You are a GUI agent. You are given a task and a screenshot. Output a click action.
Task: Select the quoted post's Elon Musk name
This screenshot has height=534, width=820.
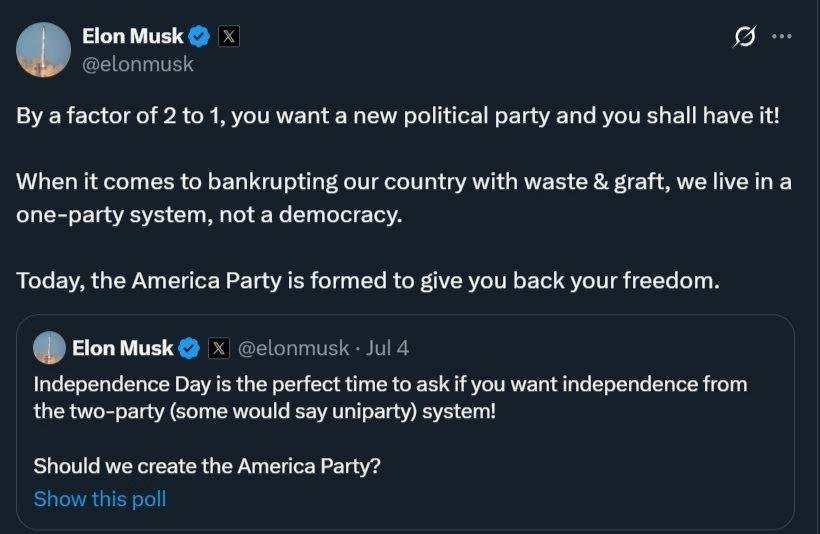pyautogui.click(x=122, y=348)
